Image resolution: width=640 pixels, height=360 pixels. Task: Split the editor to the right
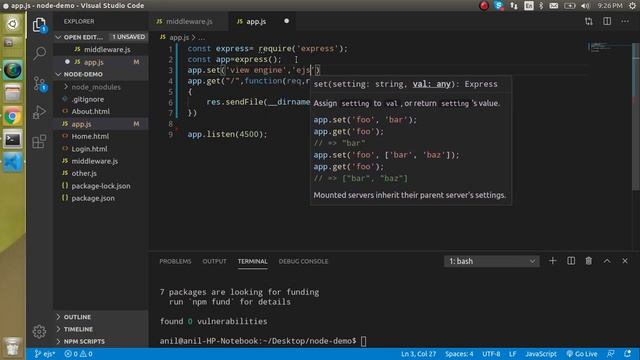(607, 21)
